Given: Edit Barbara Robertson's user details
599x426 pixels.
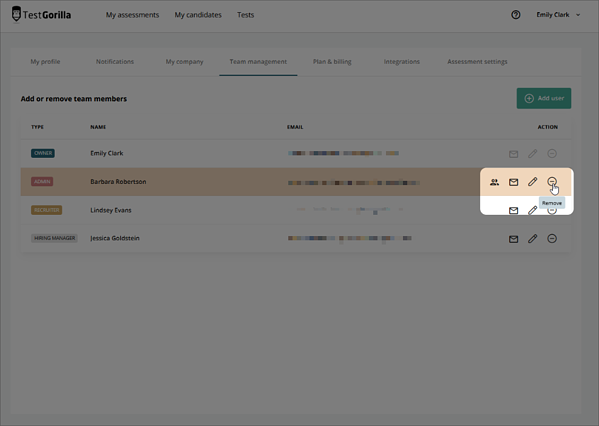Looking at the screenshot, I should 533,181.
